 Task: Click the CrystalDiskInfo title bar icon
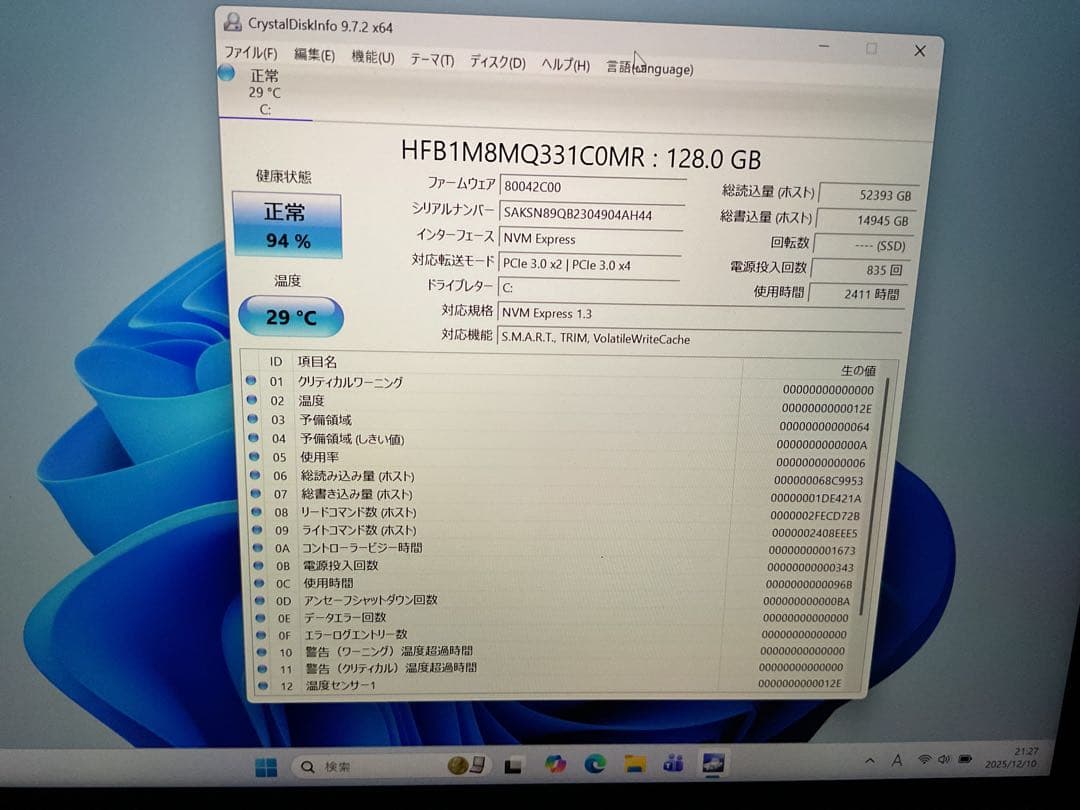(233, 22)
